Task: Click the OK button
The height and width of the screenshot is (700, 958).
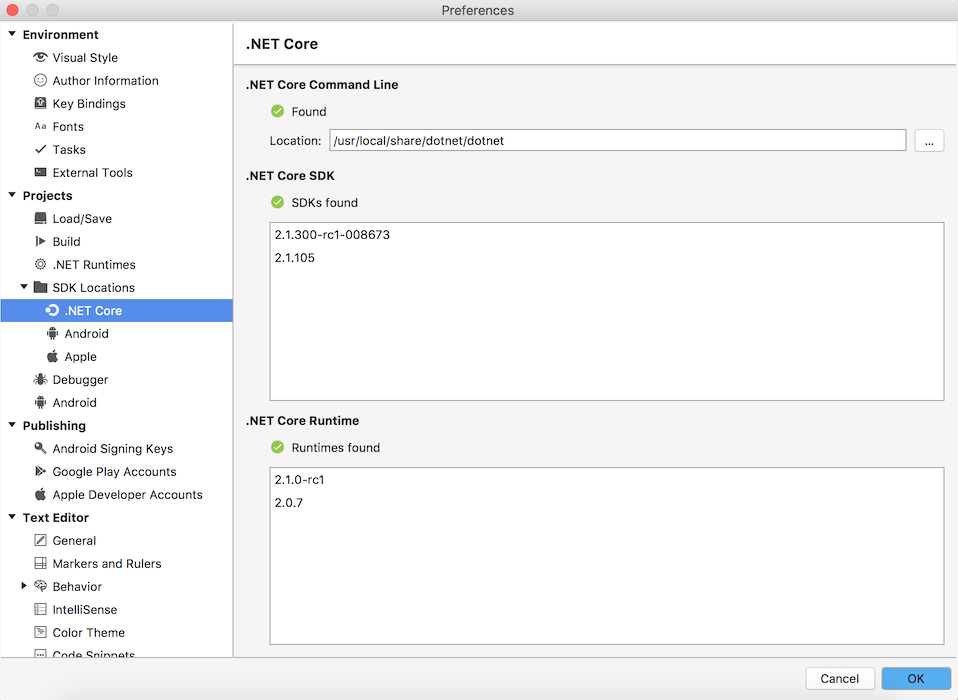Action: [916, 679]
